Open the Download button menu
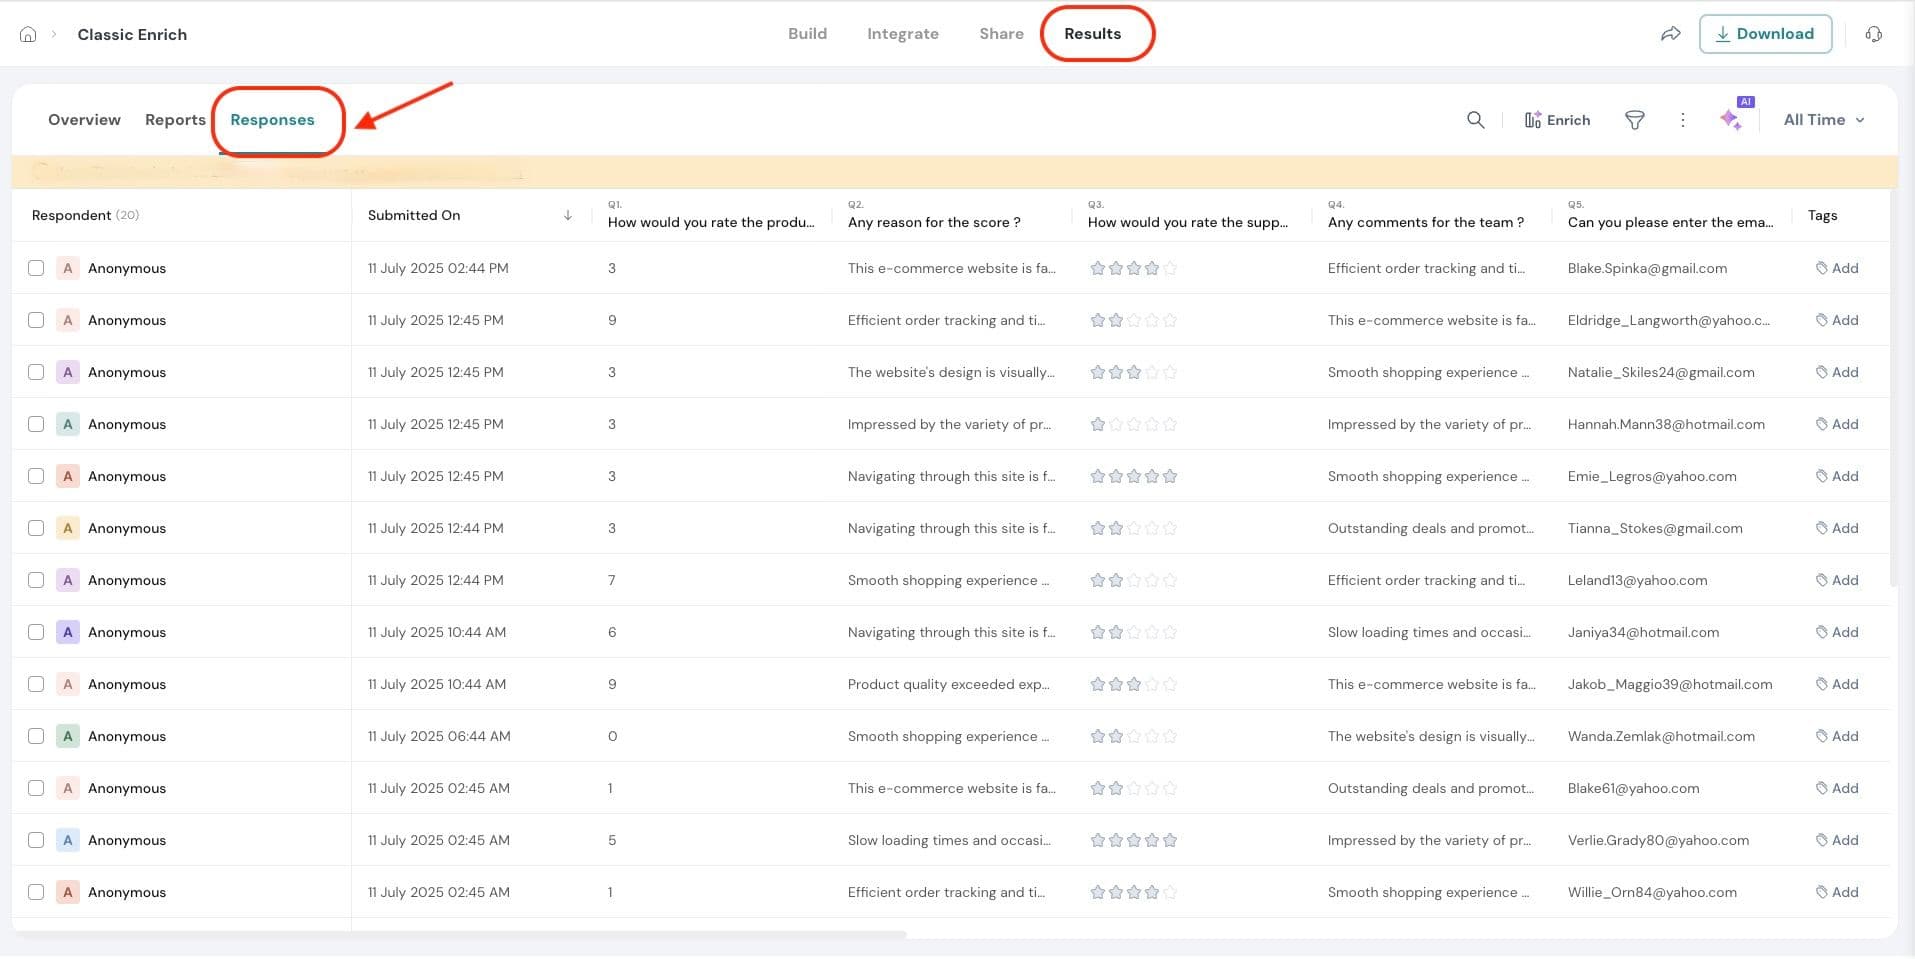 click(1765, 34)
